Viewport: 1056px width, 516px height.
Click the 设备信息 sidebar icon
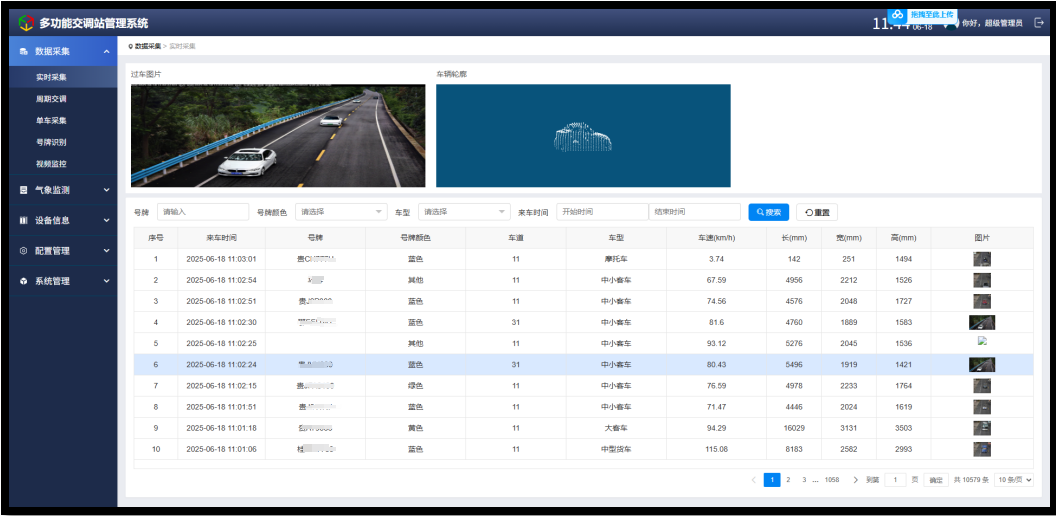point(24,220)
